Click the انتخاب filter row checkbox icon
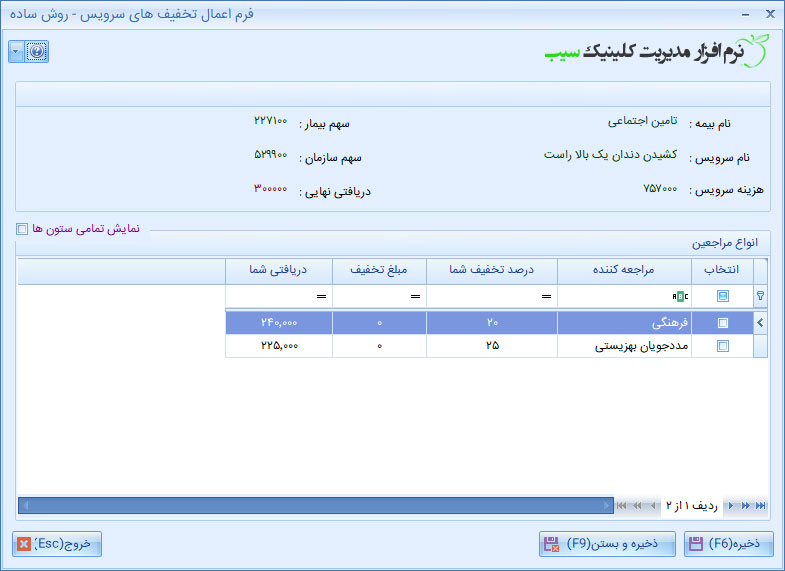 coord(722,296)
